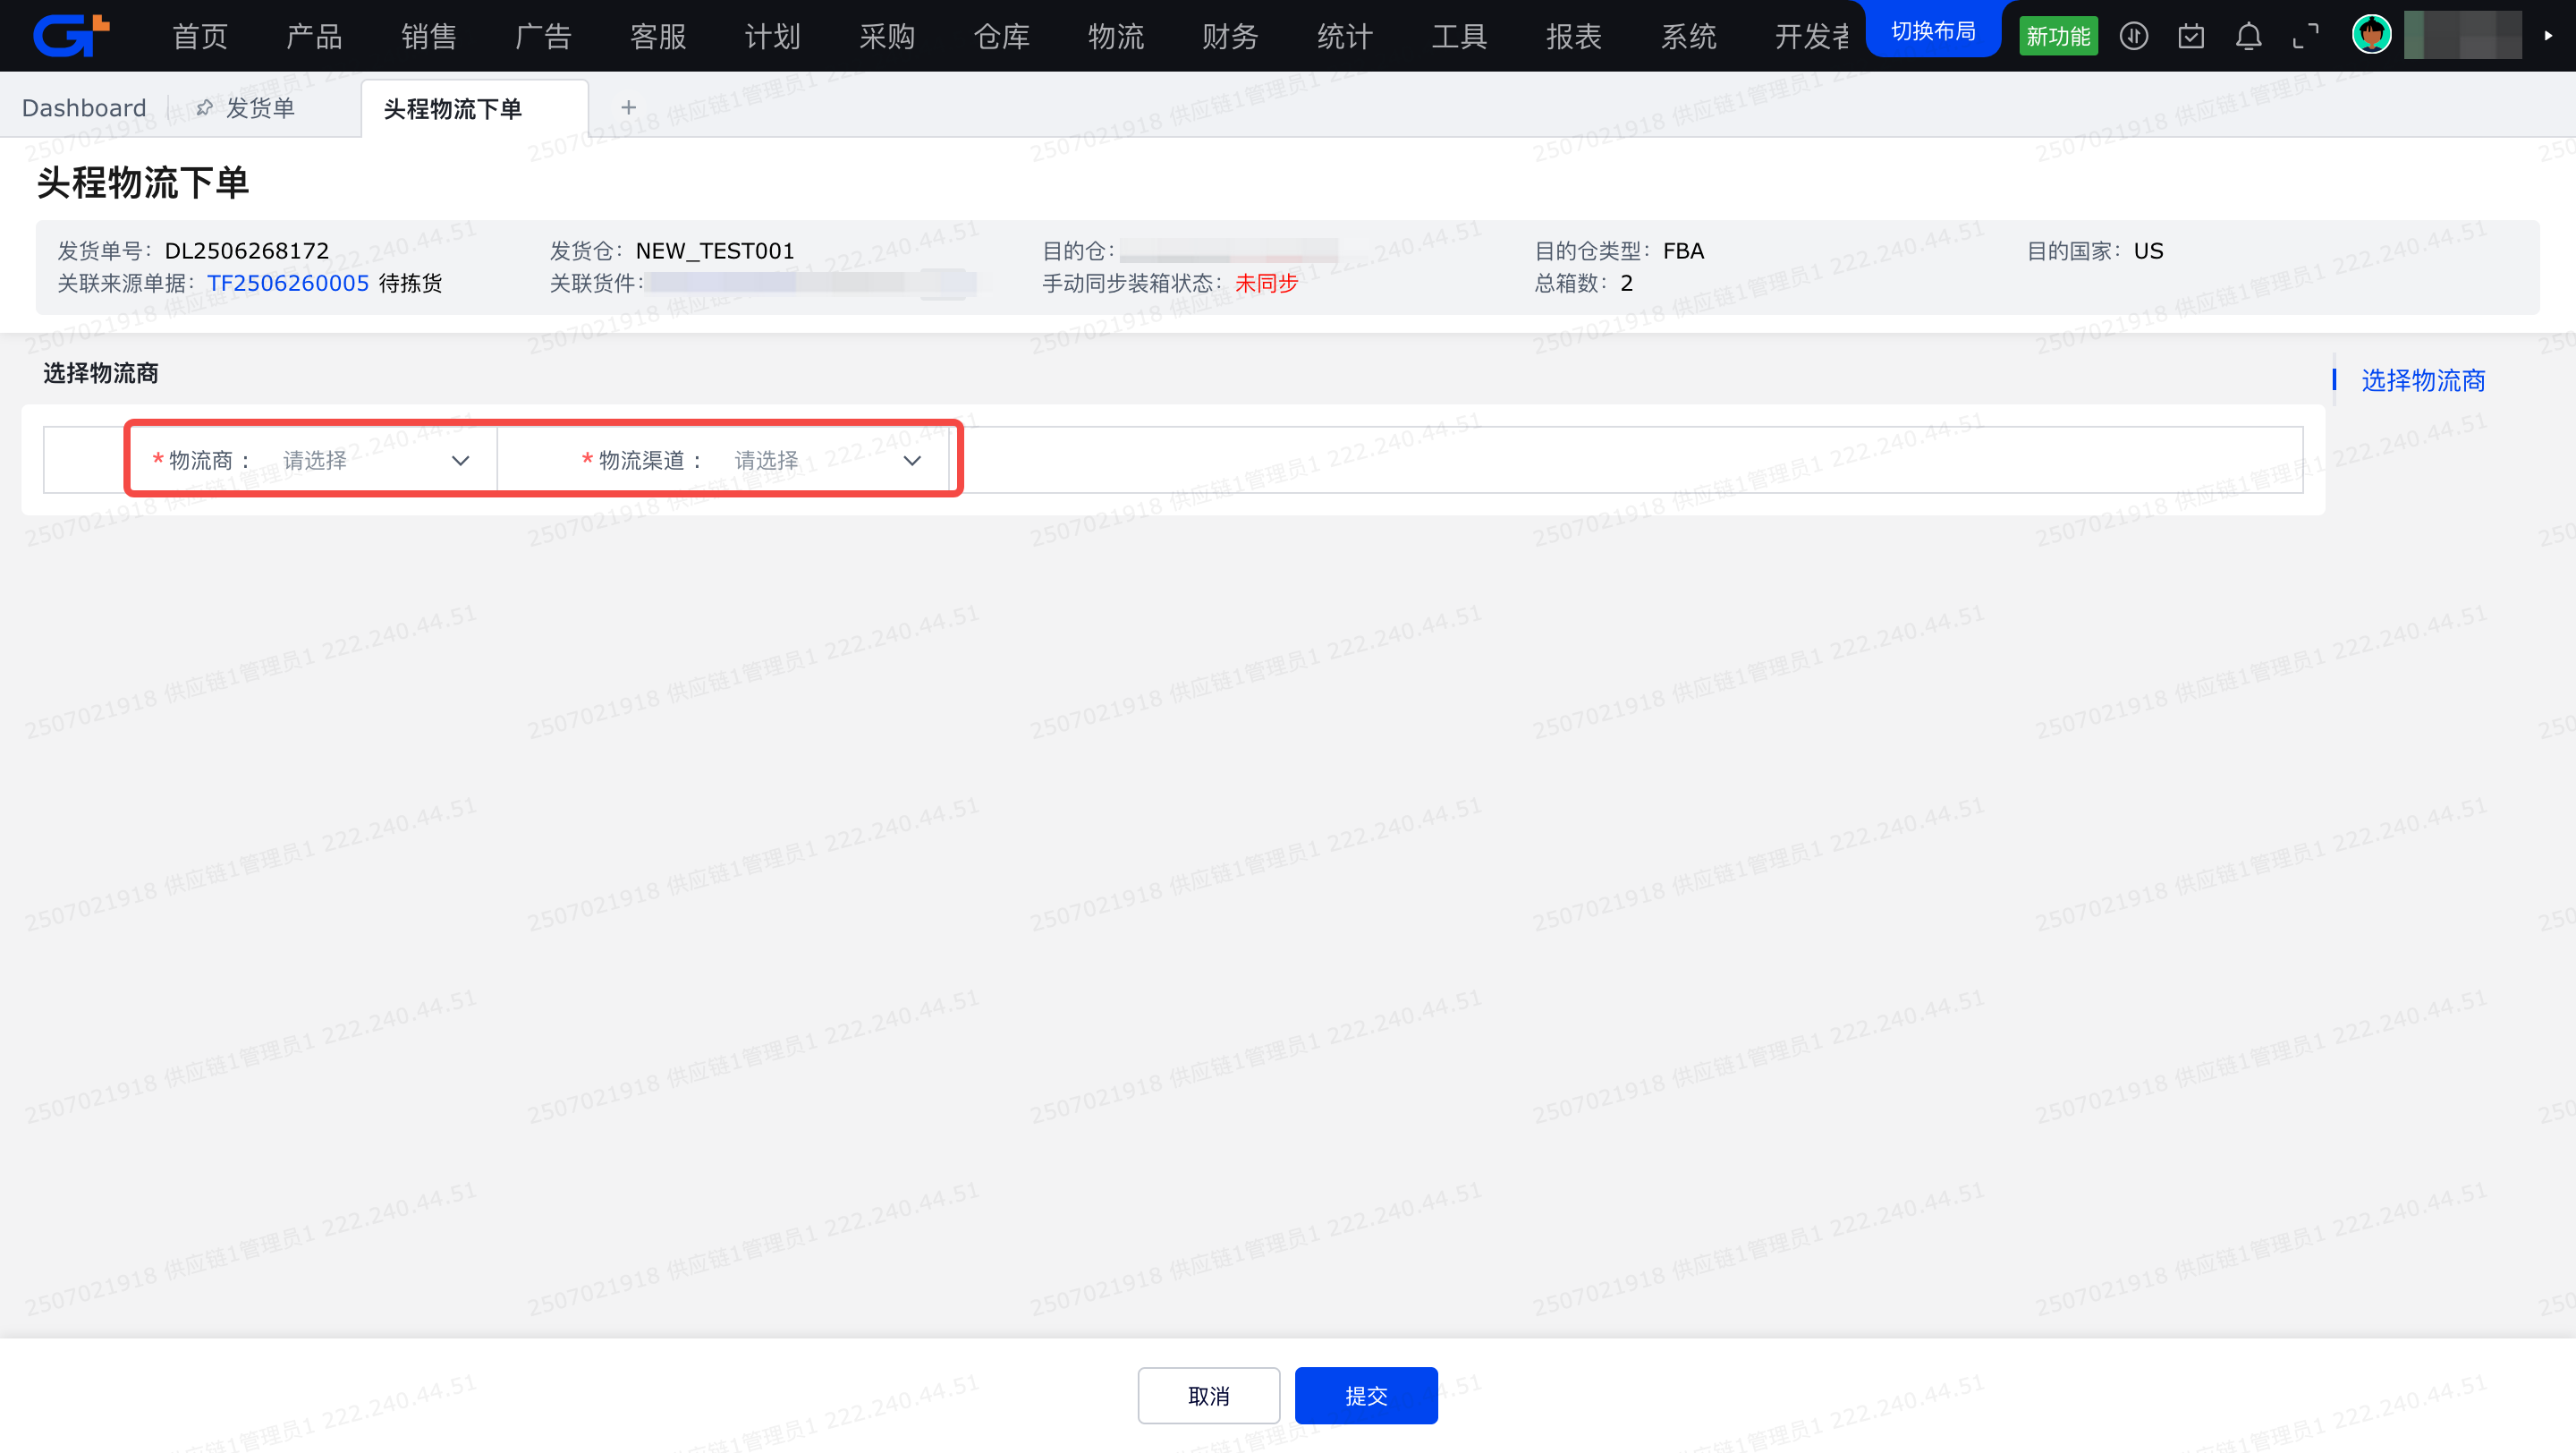Click the shipment number DL2506268172
2576x1453 pixels.
pyautogui.click(x=246, y=251)
